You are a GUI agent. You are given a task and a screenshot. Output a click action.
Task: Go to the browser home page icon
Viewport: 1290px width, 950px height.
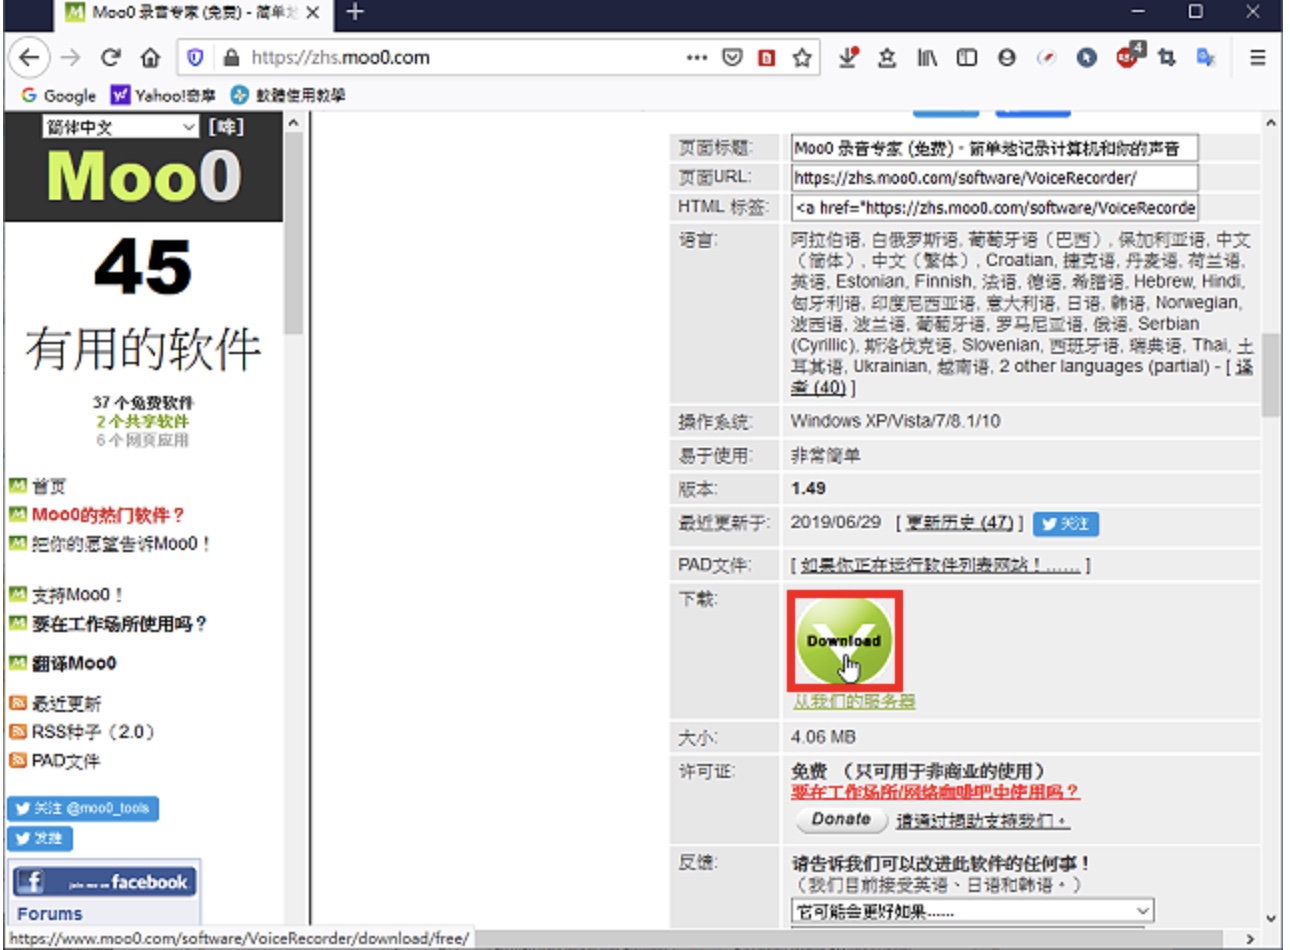click(151, 58)
